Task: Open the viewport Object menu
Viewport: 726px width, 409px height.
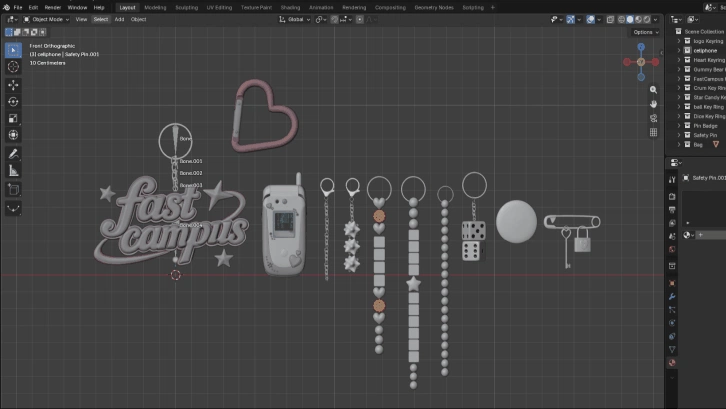Action: coord(138,19)
